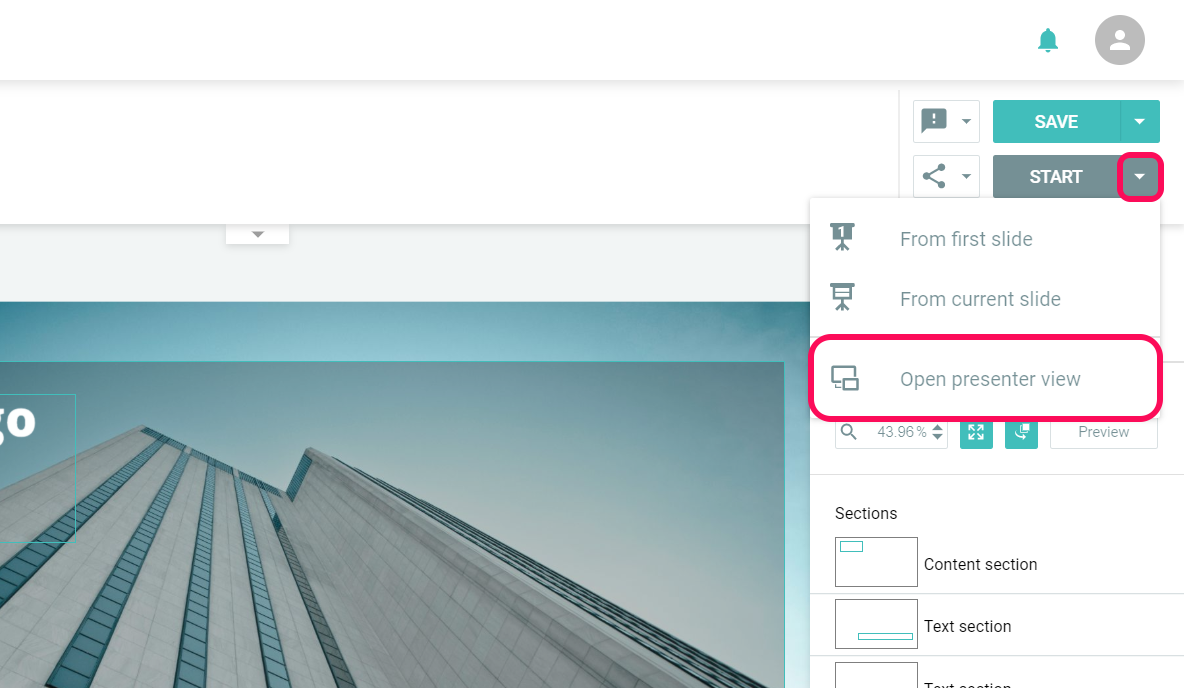
Task: Click the zoom magnifier icon
Action: 849,432
